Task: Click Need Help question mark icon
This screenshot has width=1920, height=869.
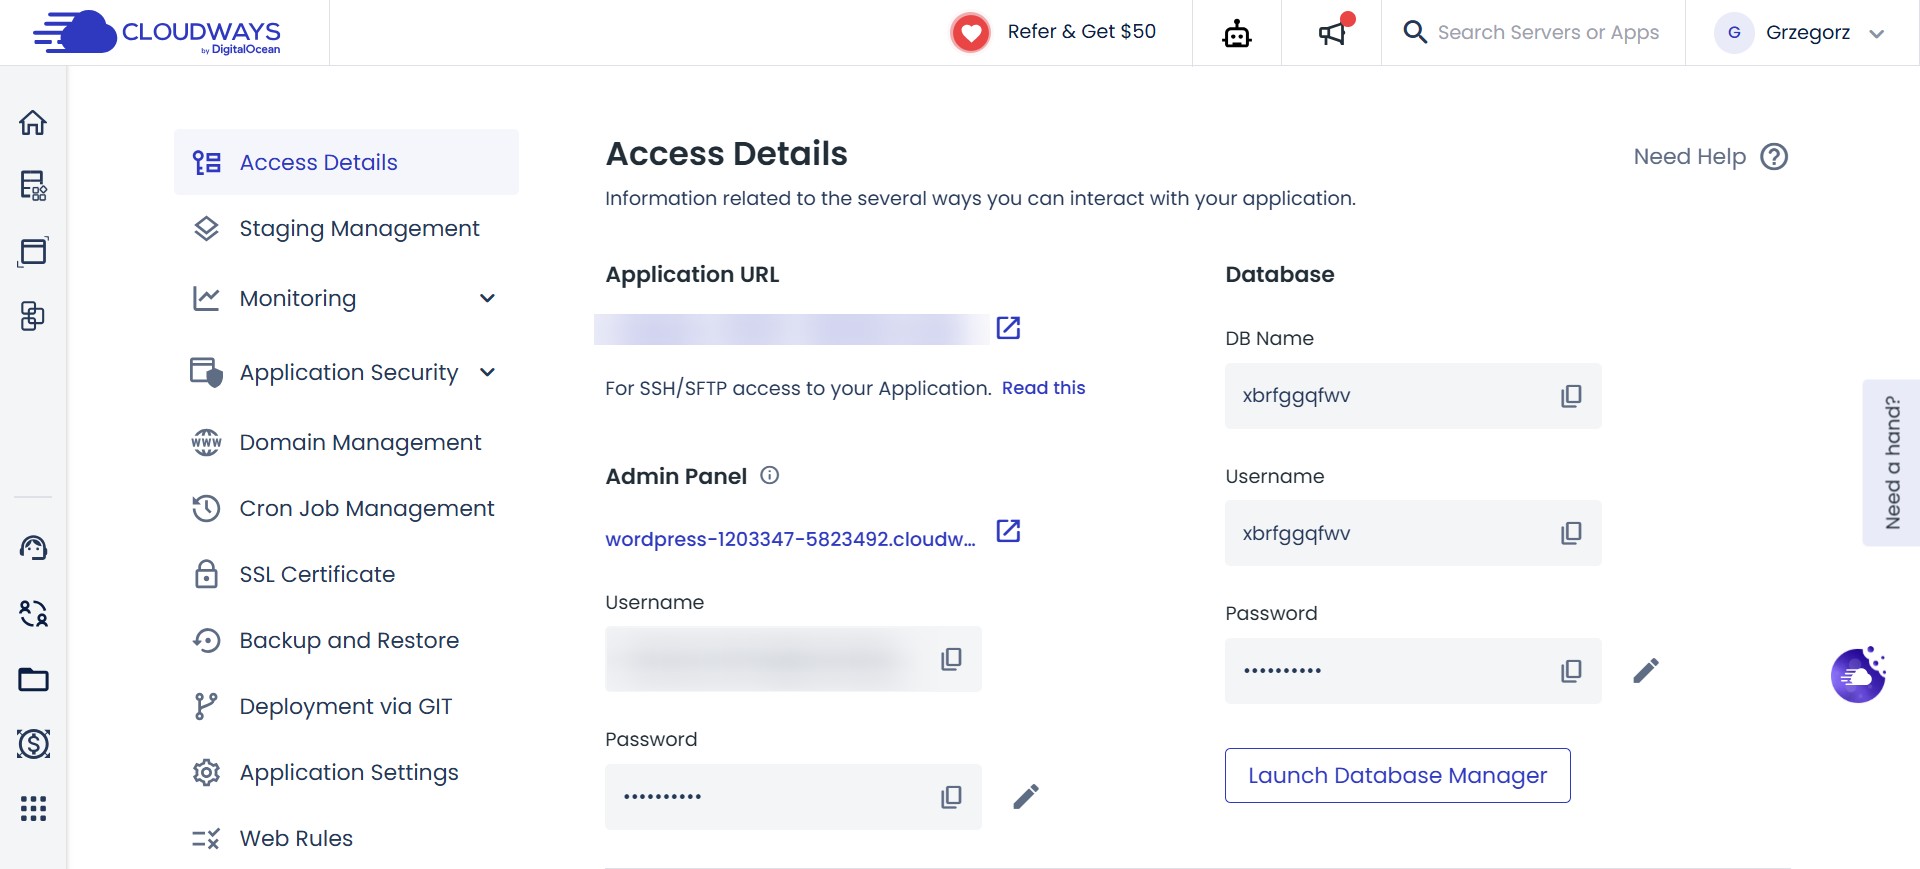Action: coord(1774,157)
